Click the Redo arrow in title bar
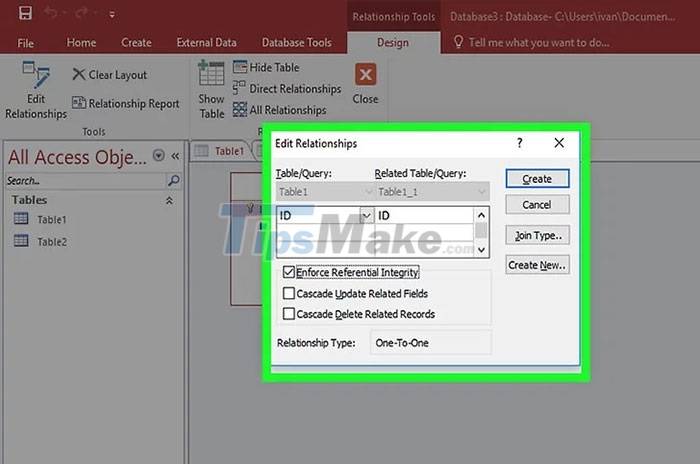Image resolution: width=700 pixels, height=464 pixels. (82, 13)
